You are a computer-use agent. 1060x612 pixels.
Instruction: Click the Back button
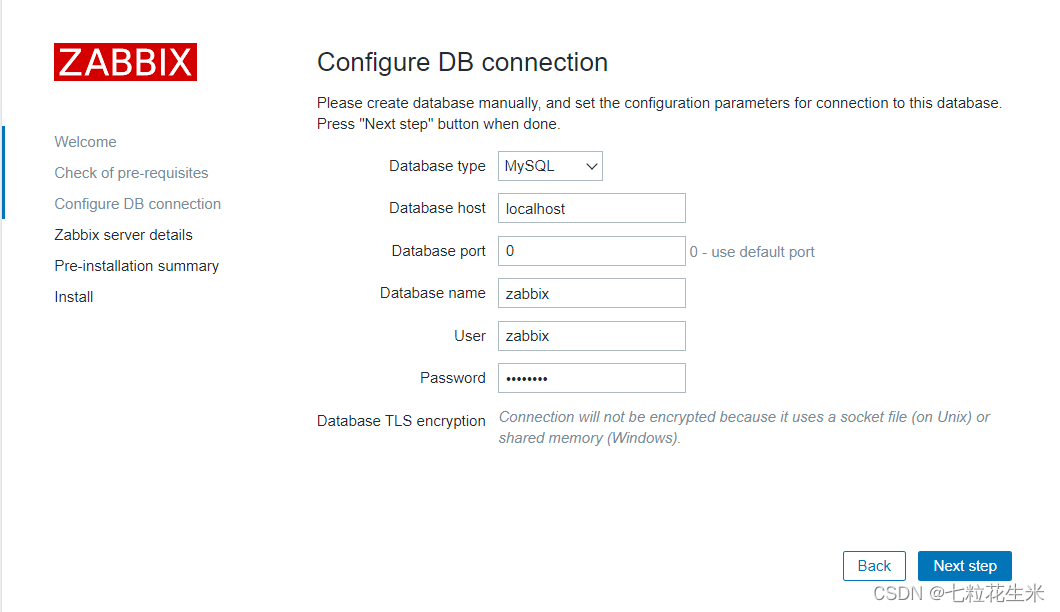coord(874,565)
